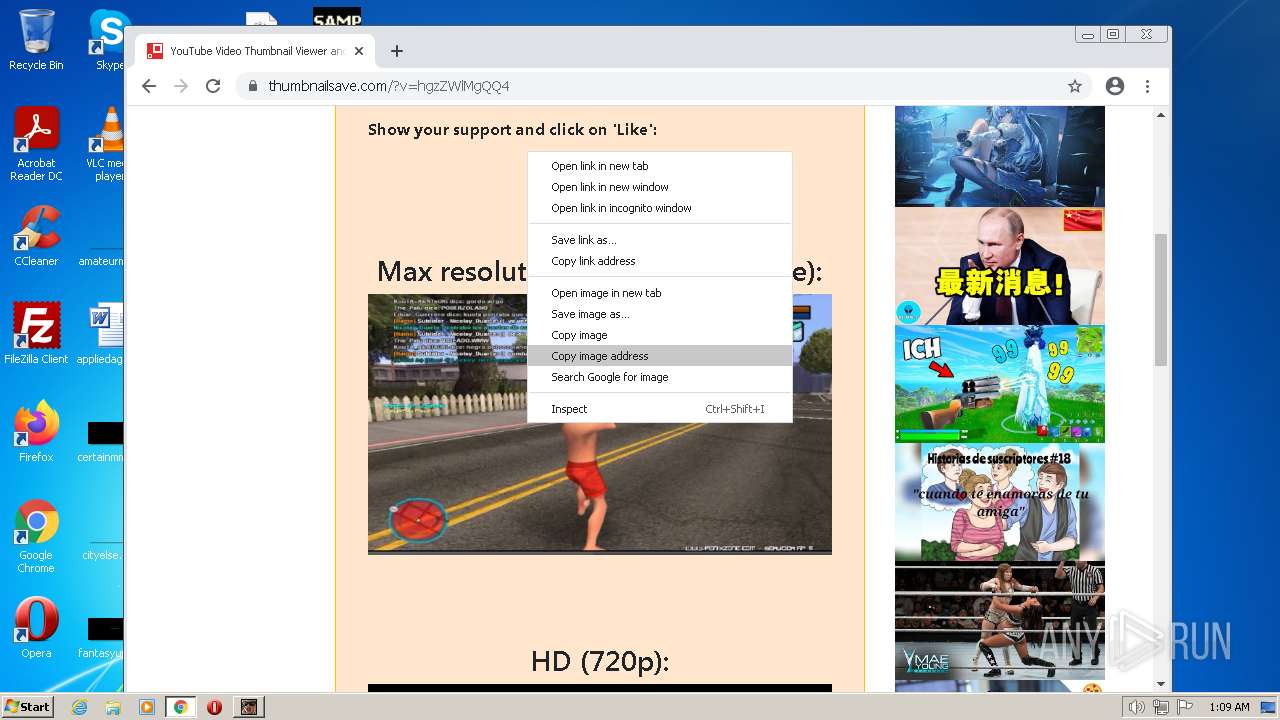
Task: Choose Search Google for image
Action: [x=660, y=377]
